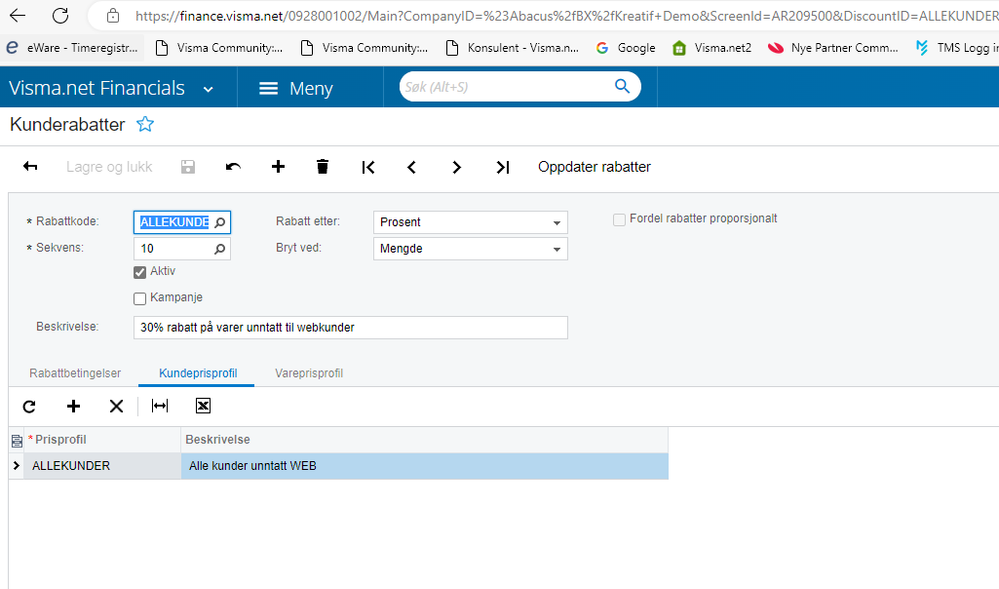Jump to first record icon
This screenshot has height=589, width=999.
point(368,167)
